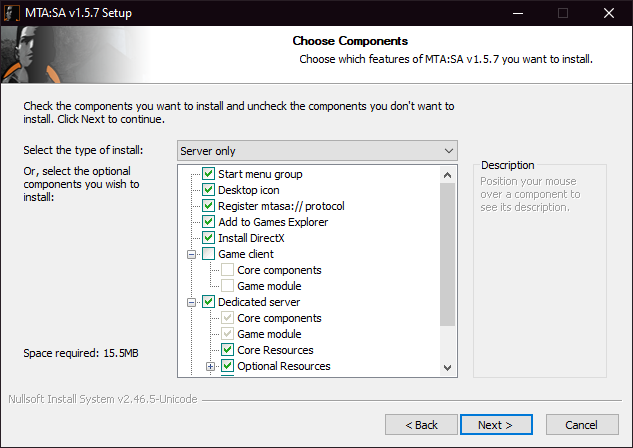Collapse the Game client tree node
The image size is (633, 448).
(x=191, y=254)
